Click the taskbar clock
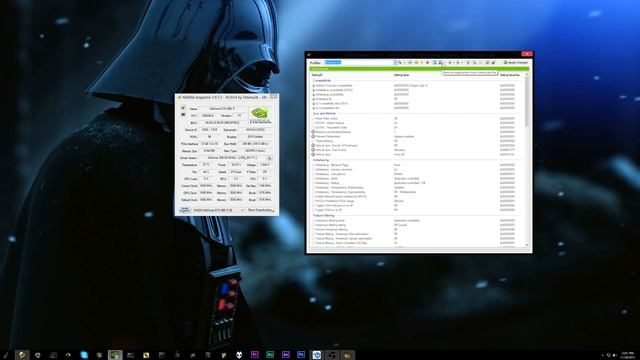 coord(628,355)
